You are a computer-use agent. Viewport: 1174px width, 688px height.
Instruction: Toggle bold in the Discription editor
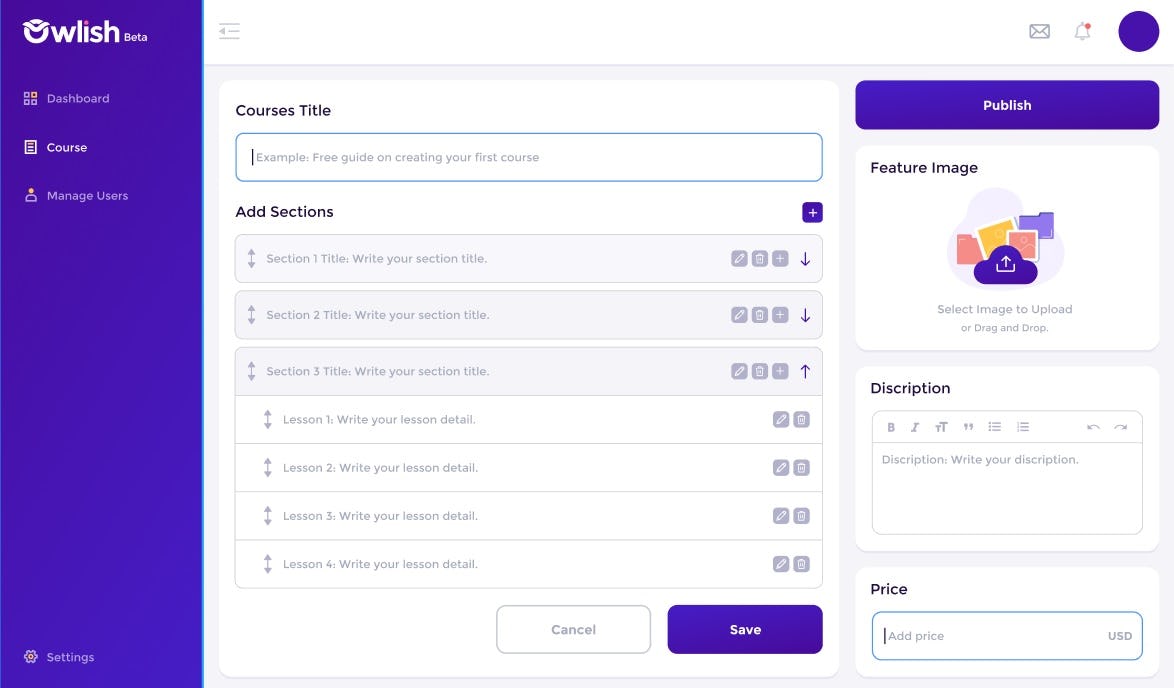[890, 426]
